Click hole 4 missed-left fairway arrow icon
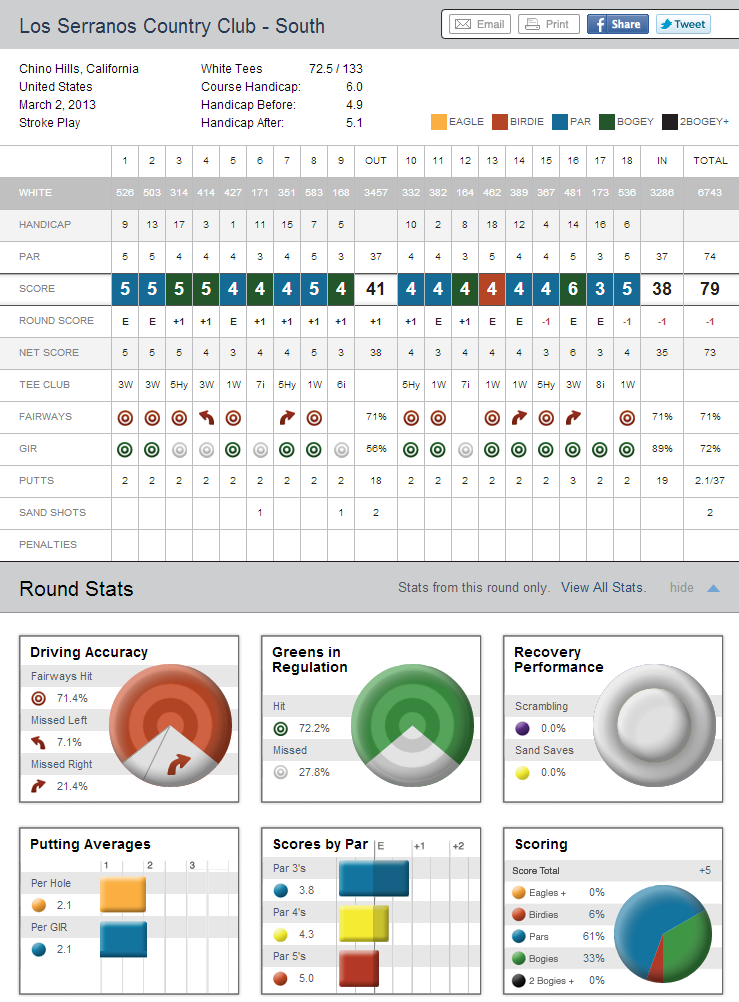This screenshot has height=1002, width=739. 206,416
